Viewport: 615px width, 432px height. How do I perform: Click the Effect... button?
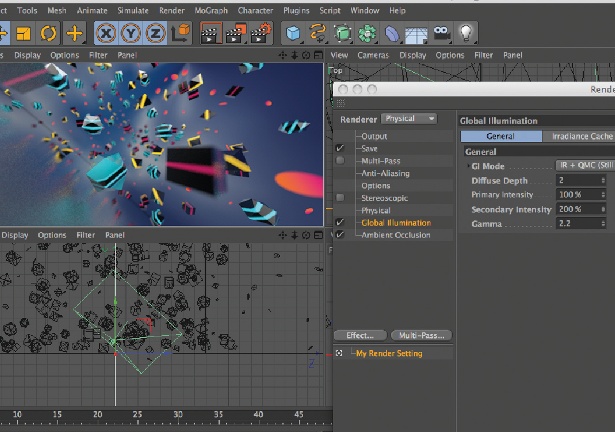click(360, 335)
